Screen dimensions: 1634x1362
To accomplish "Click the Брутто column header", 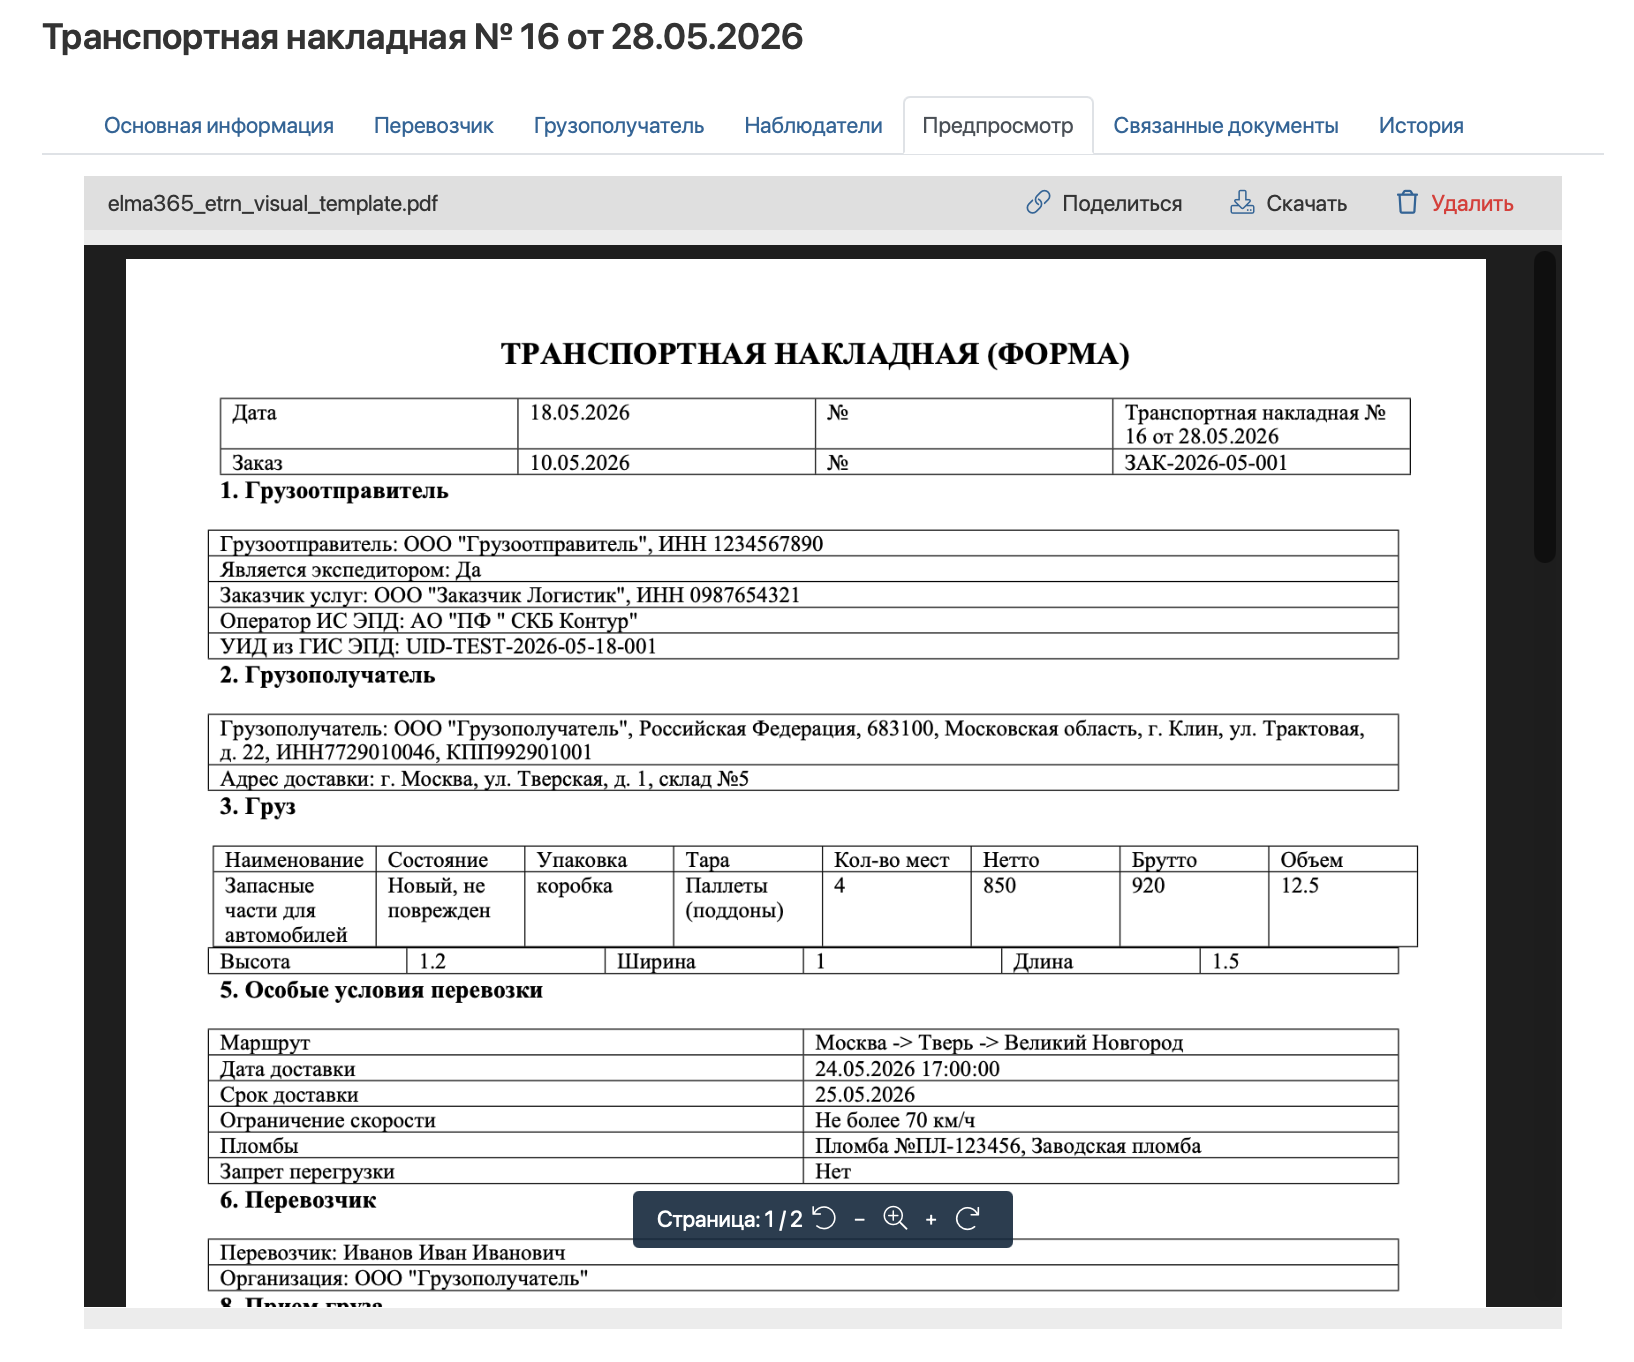I will pyautogui.click(x=1194, y=859).
